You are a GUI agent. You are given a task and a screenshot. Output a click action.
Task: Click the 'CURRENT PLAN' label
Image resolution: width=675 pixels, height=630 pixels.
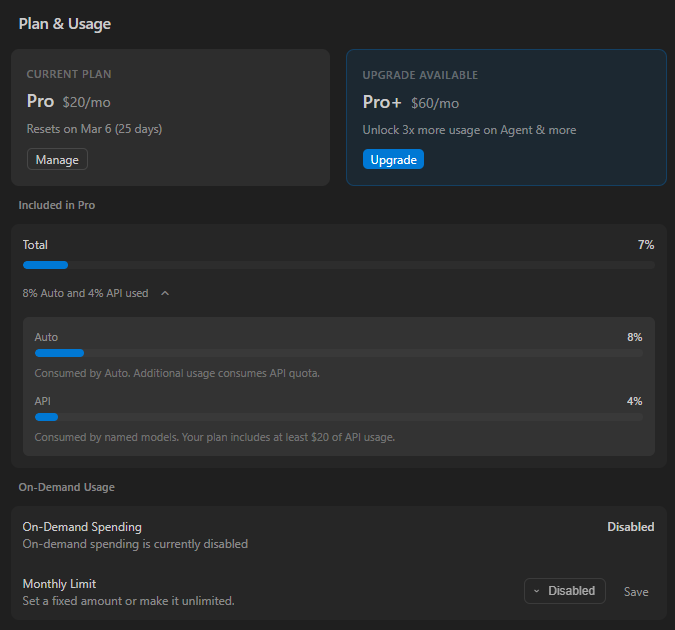[x=69, y=74]
